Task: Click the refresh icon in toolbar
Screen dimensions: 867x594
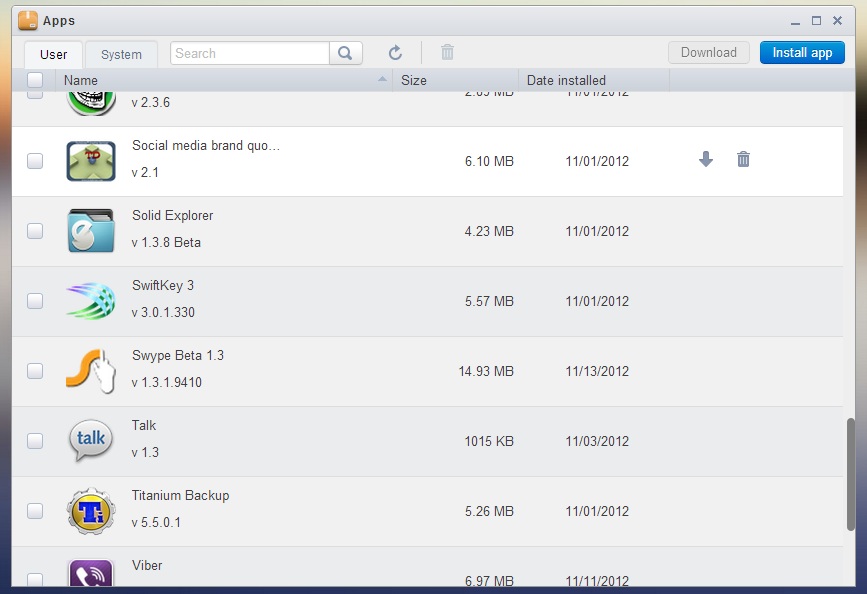Action: (x=395, y=53)
